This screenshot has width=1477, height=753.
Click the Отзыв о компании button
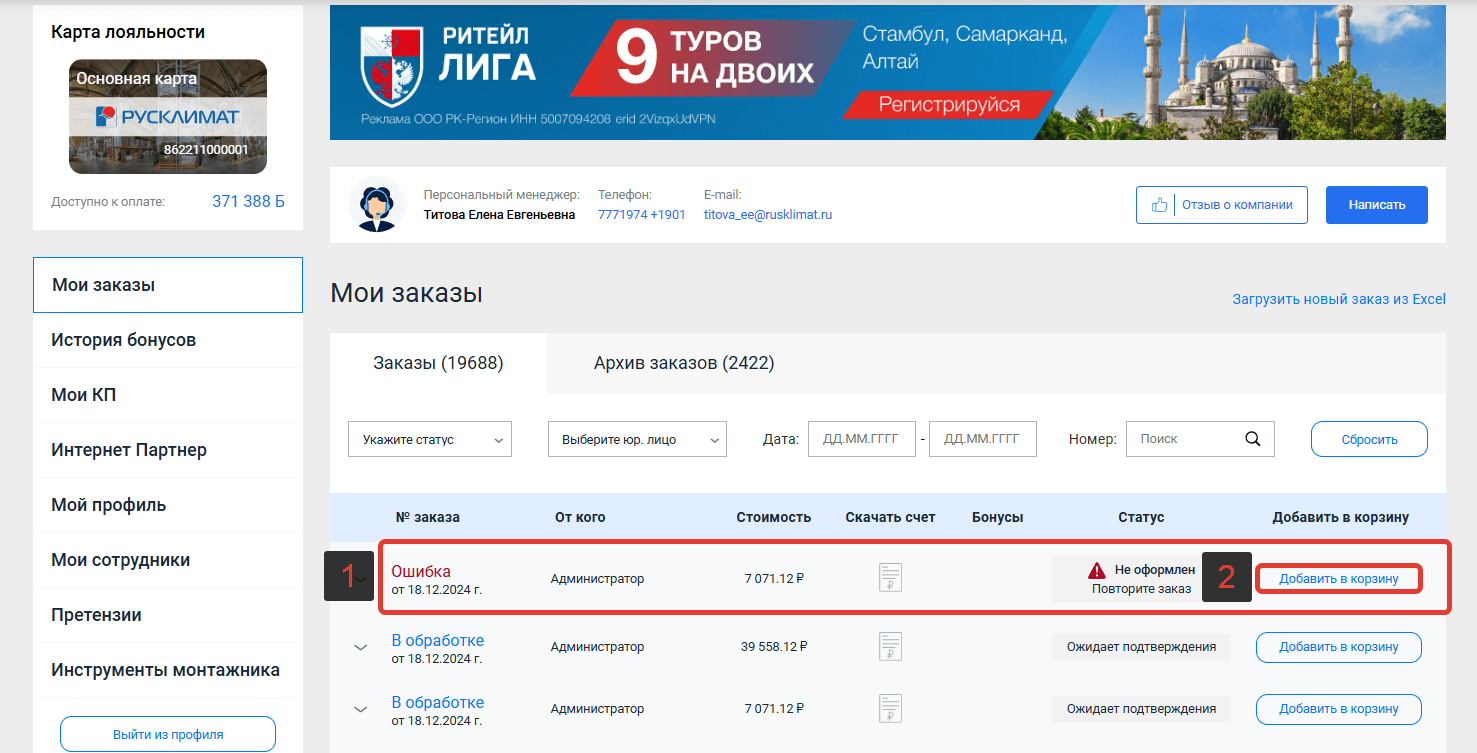click(x=1224, y=205)
